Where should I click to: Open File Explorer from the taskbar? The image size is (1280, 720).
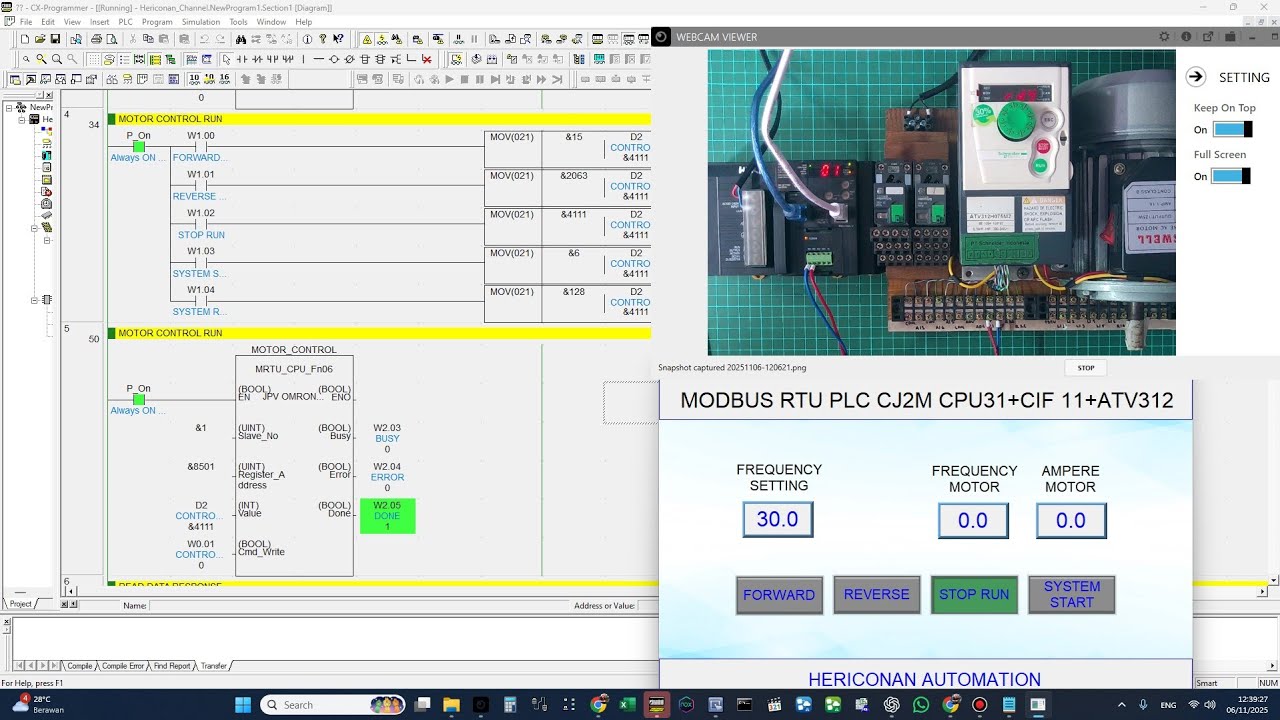451,705
